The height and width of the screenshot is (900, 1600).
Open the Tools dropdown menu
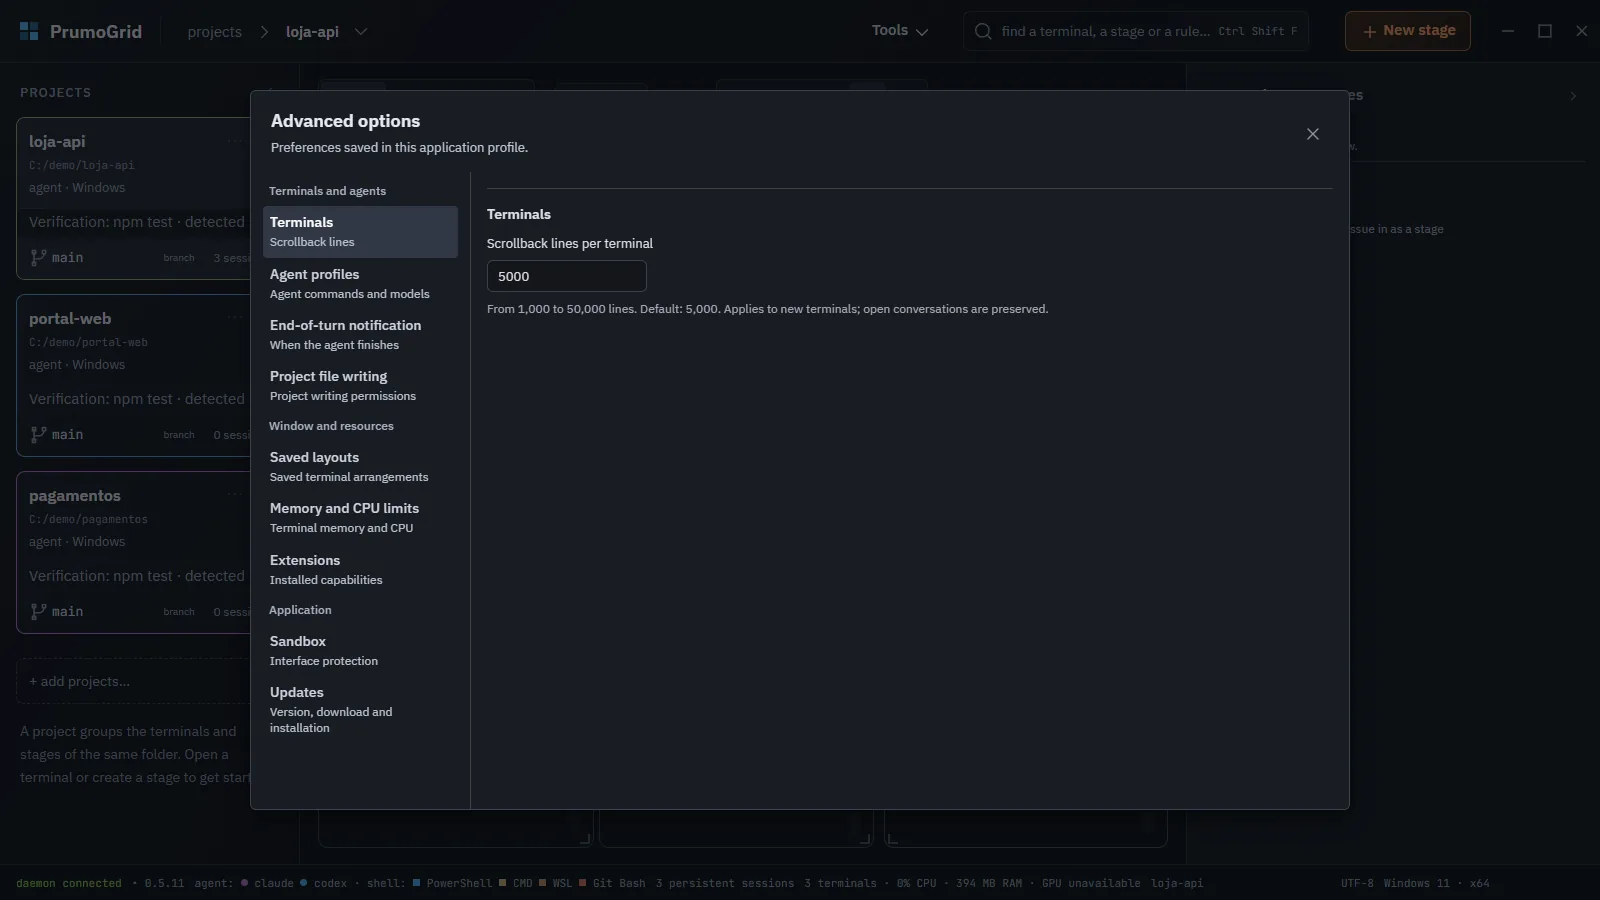[900, 31]
